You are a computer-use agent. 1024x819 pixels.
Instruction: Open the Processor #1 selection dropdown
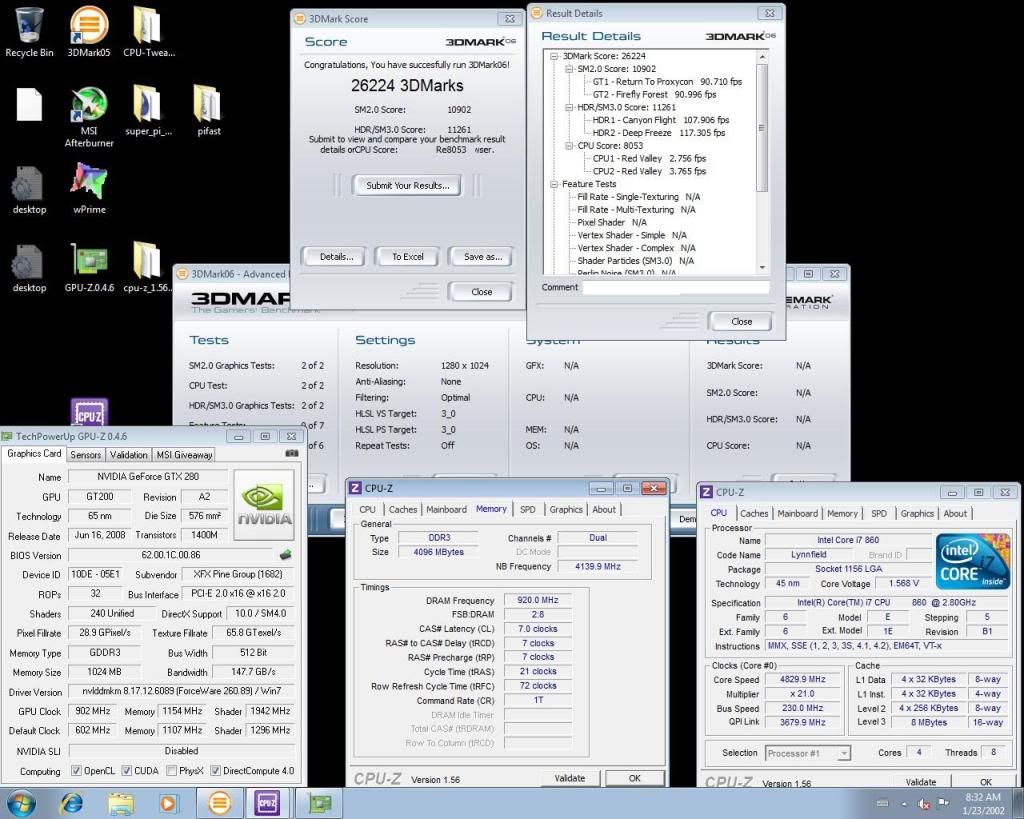[x=808, y=753]
